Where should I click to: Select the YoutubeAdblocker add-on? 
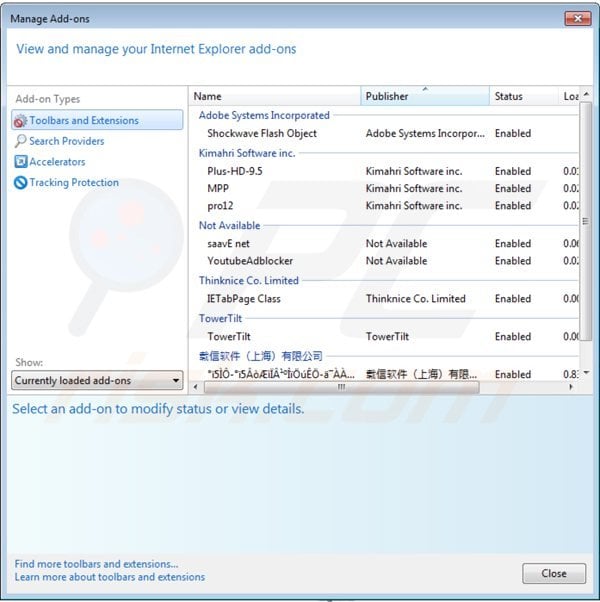(384, 261)
